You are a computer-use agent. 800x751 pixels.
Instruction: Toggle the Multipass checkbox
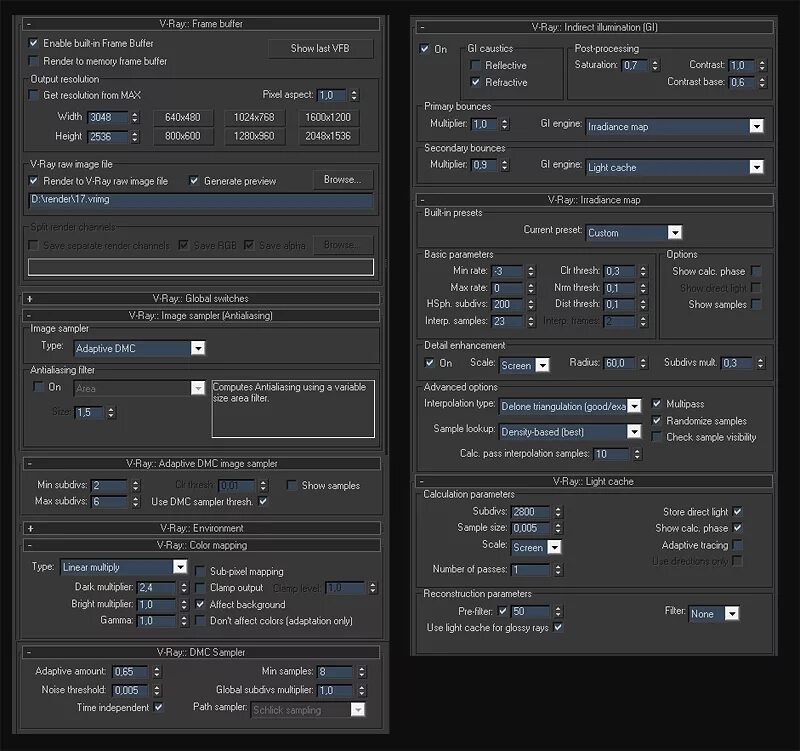click(x=657, y=404)
